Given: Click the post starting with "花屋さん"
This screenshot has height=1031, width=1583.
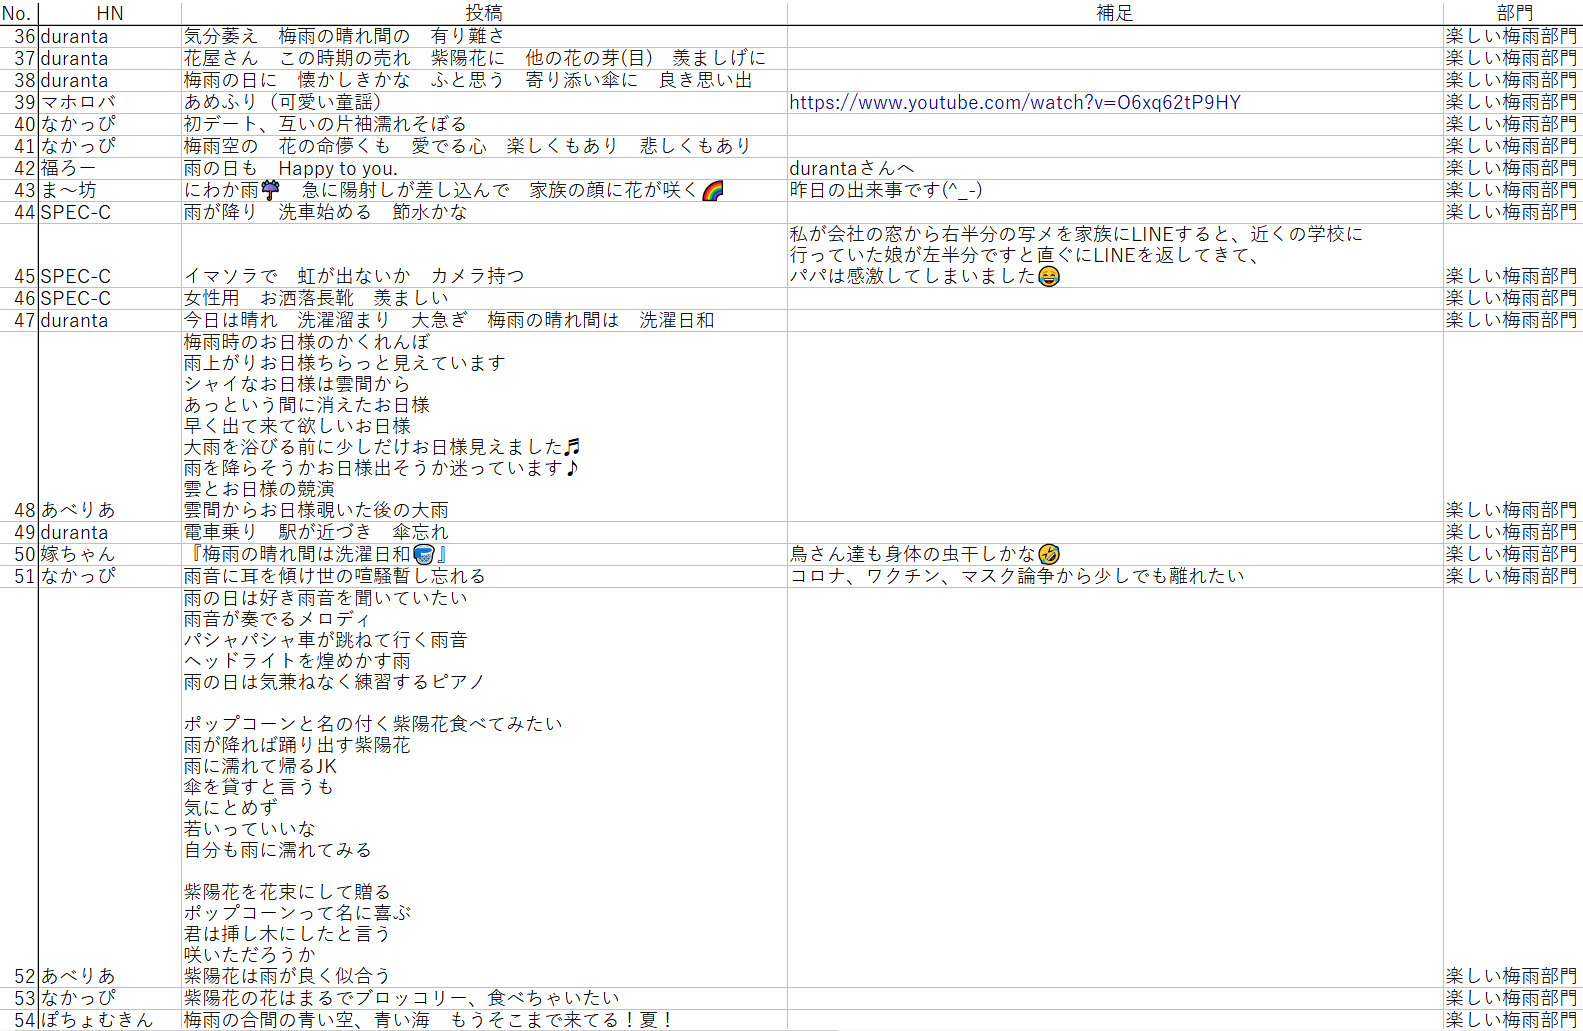Looking at the screenshot, I should click(474, 58).
